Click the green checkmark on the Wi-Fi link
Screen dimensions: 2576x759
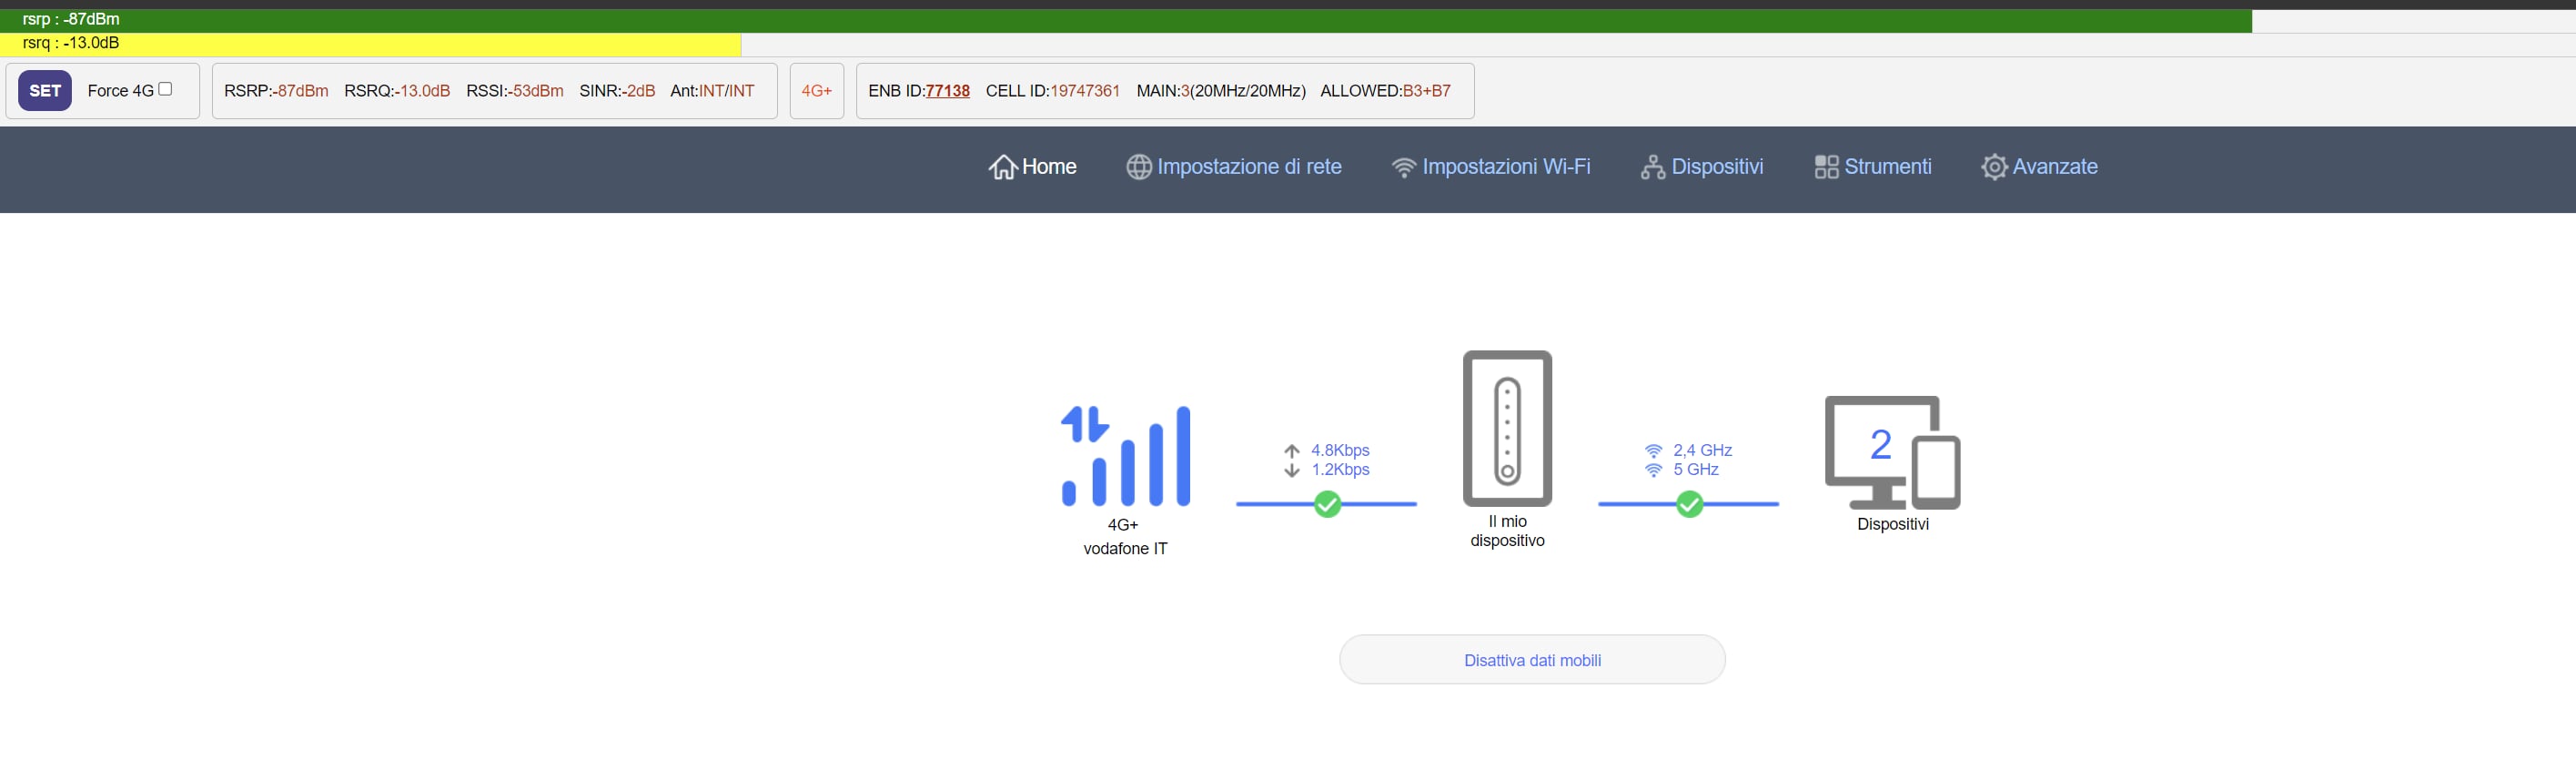(1689, 504)
